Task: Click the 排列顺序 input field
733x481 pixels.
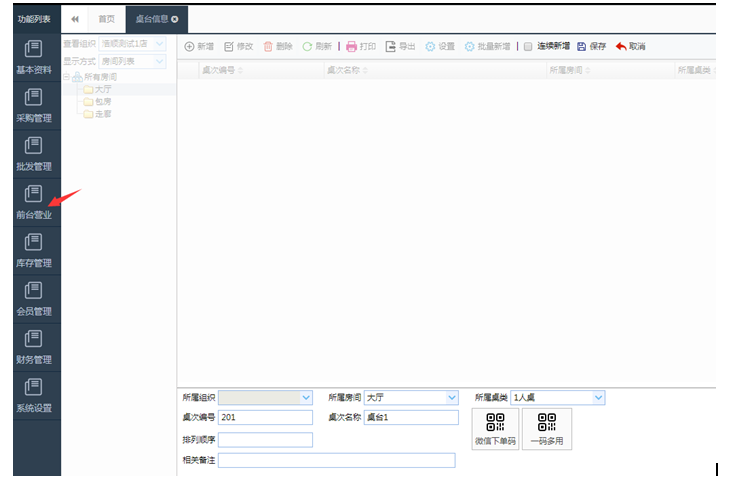Action: coord(265,440)
